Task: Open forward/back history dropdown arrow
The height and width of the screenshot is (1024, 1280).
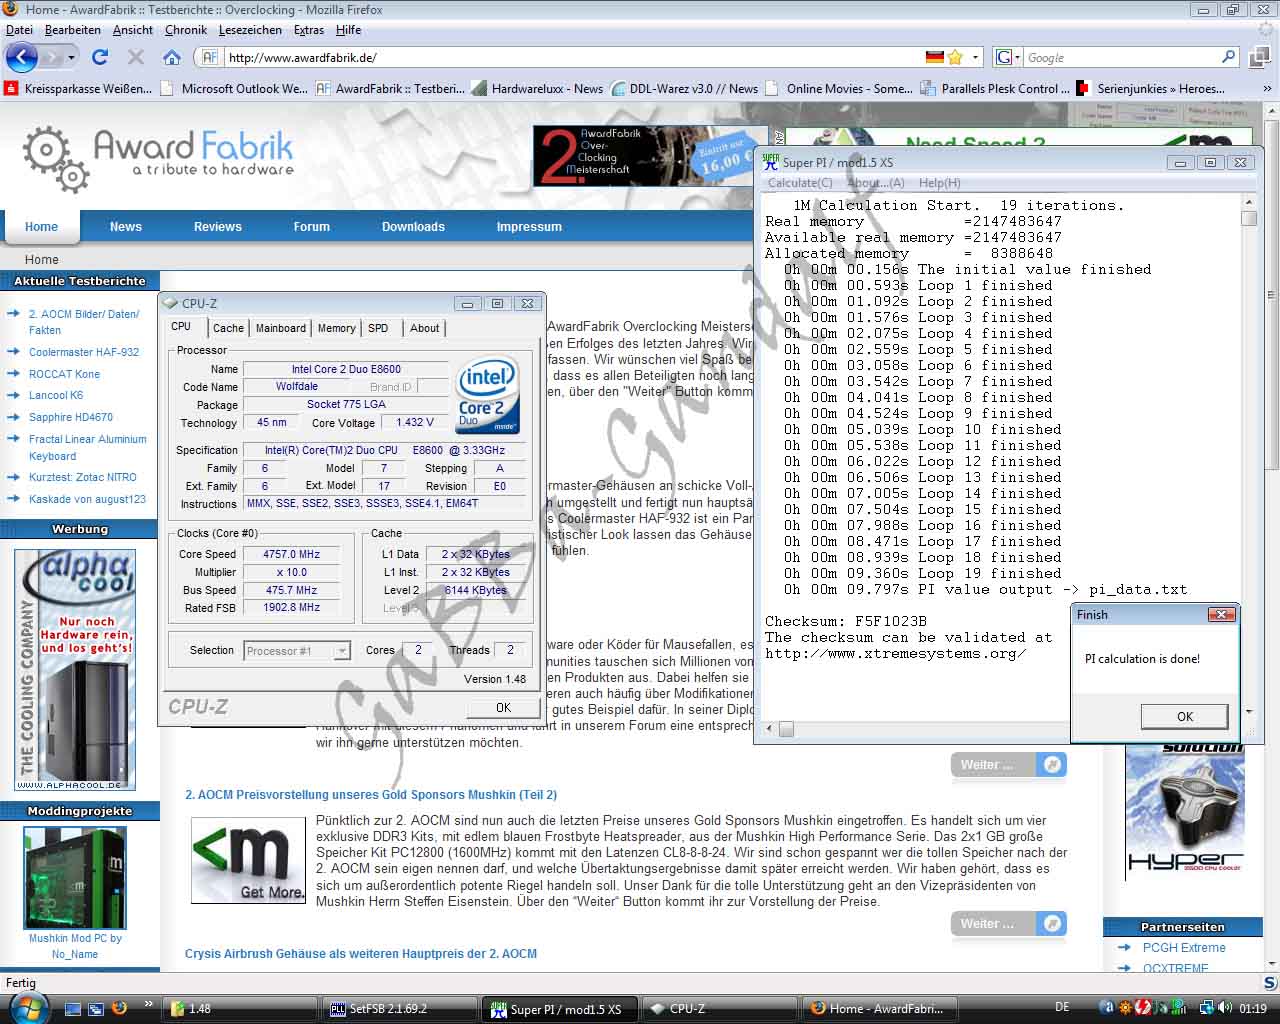Action: (71, 57)
